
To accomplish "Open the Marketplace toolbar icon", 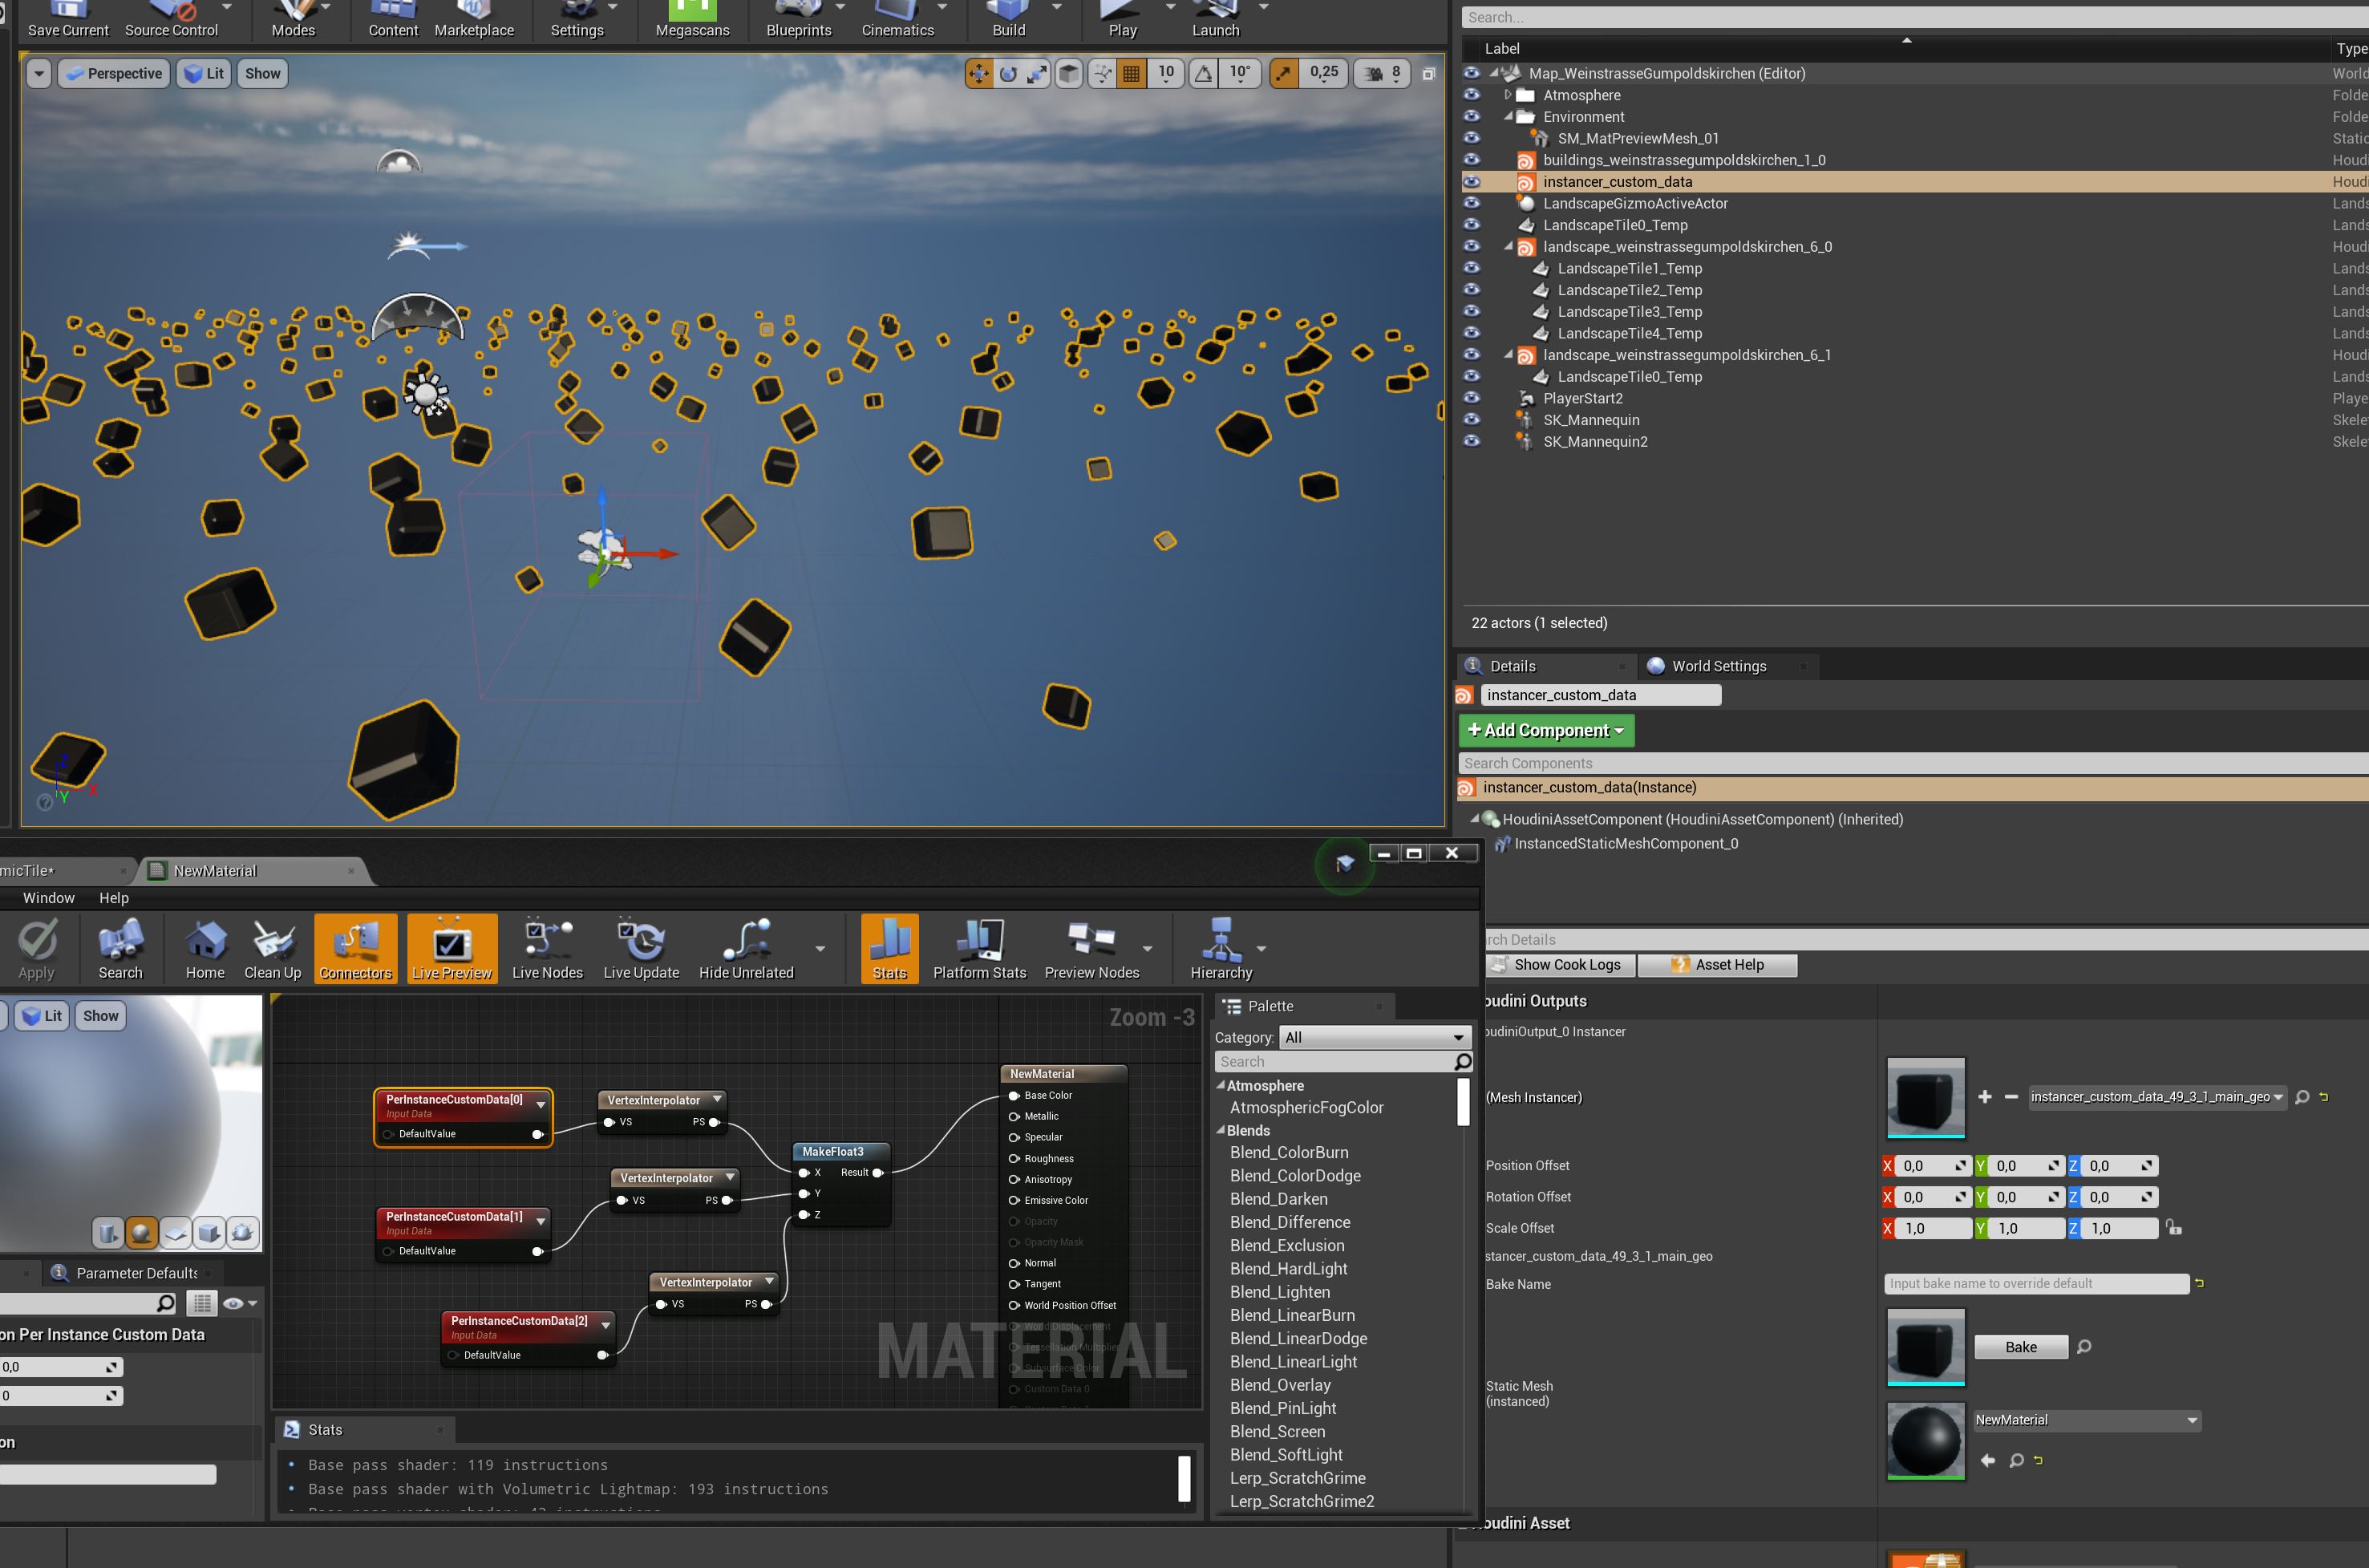I will [x=474, y=18].
